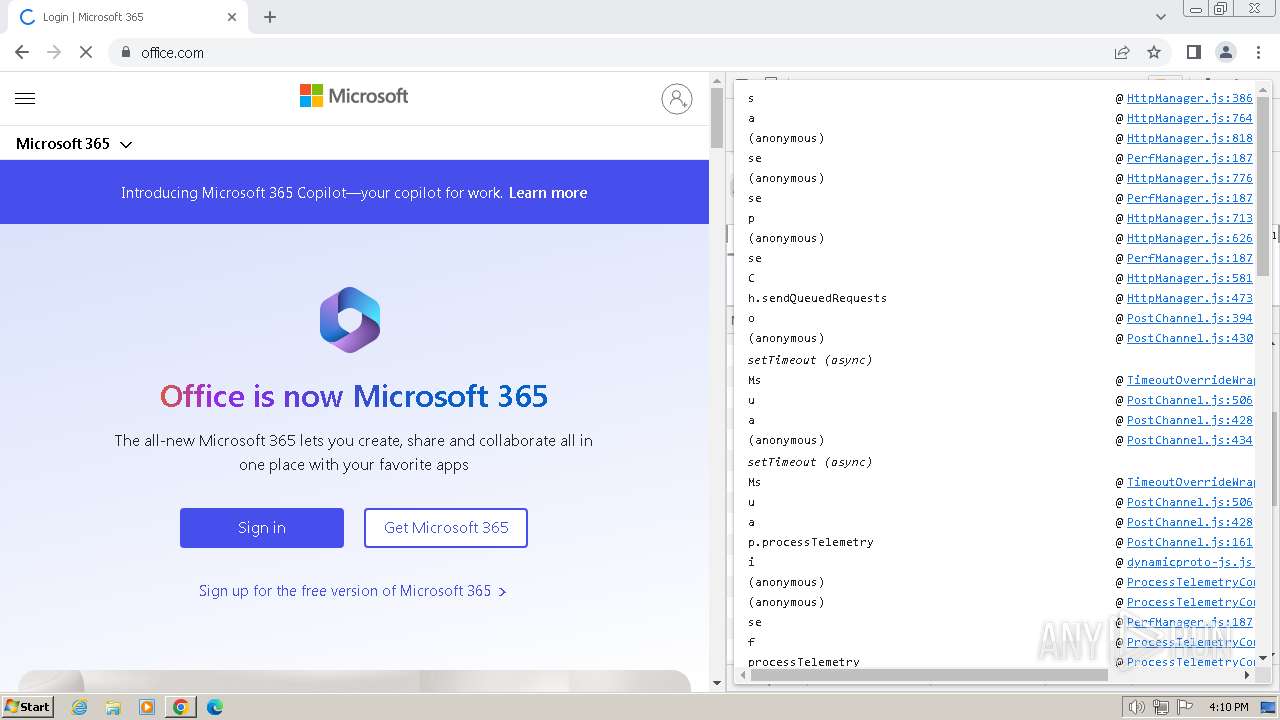Open the PostChannel.js:434 source link

tap(1189, 440)
